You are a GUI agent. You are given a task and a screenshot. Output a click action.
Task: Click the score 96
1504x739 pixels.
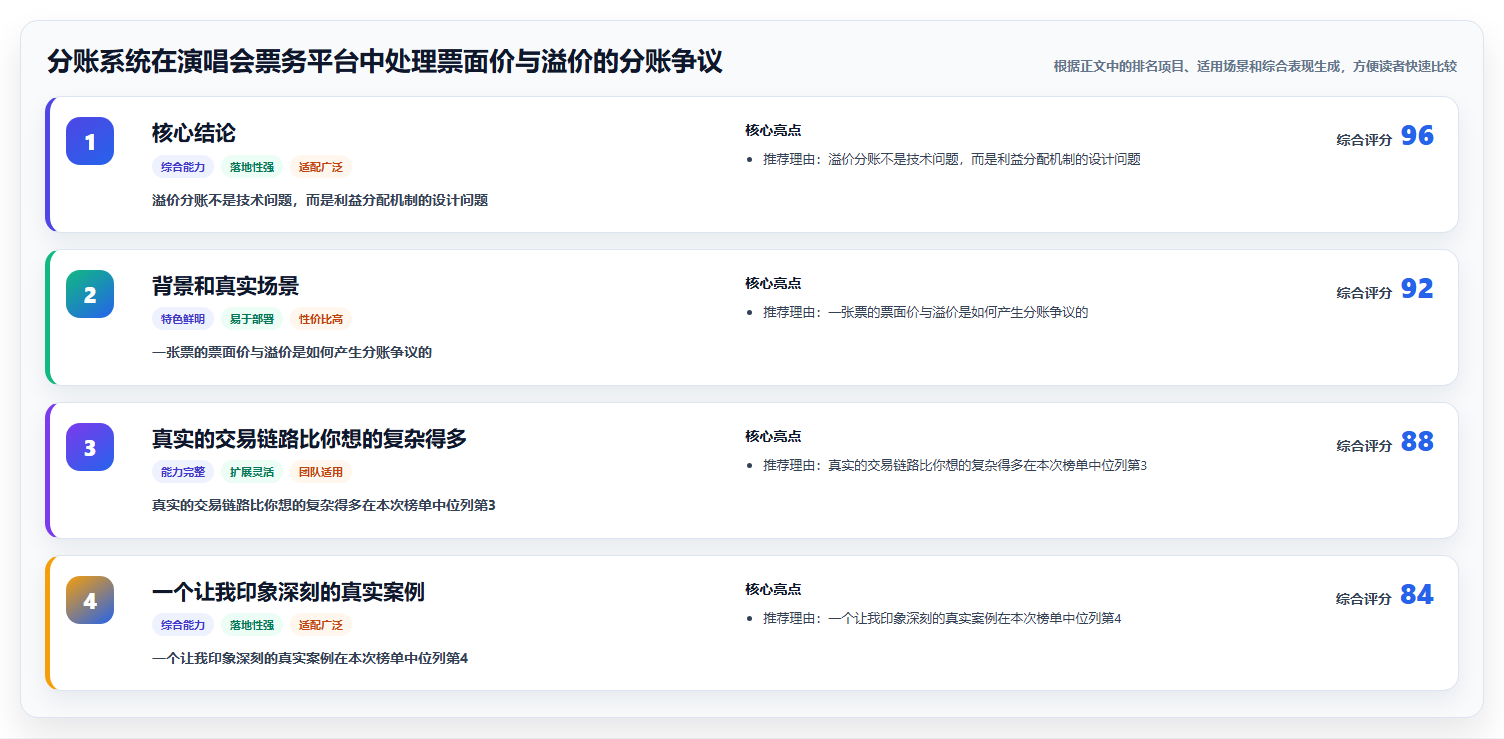(x=1417, y=136)
